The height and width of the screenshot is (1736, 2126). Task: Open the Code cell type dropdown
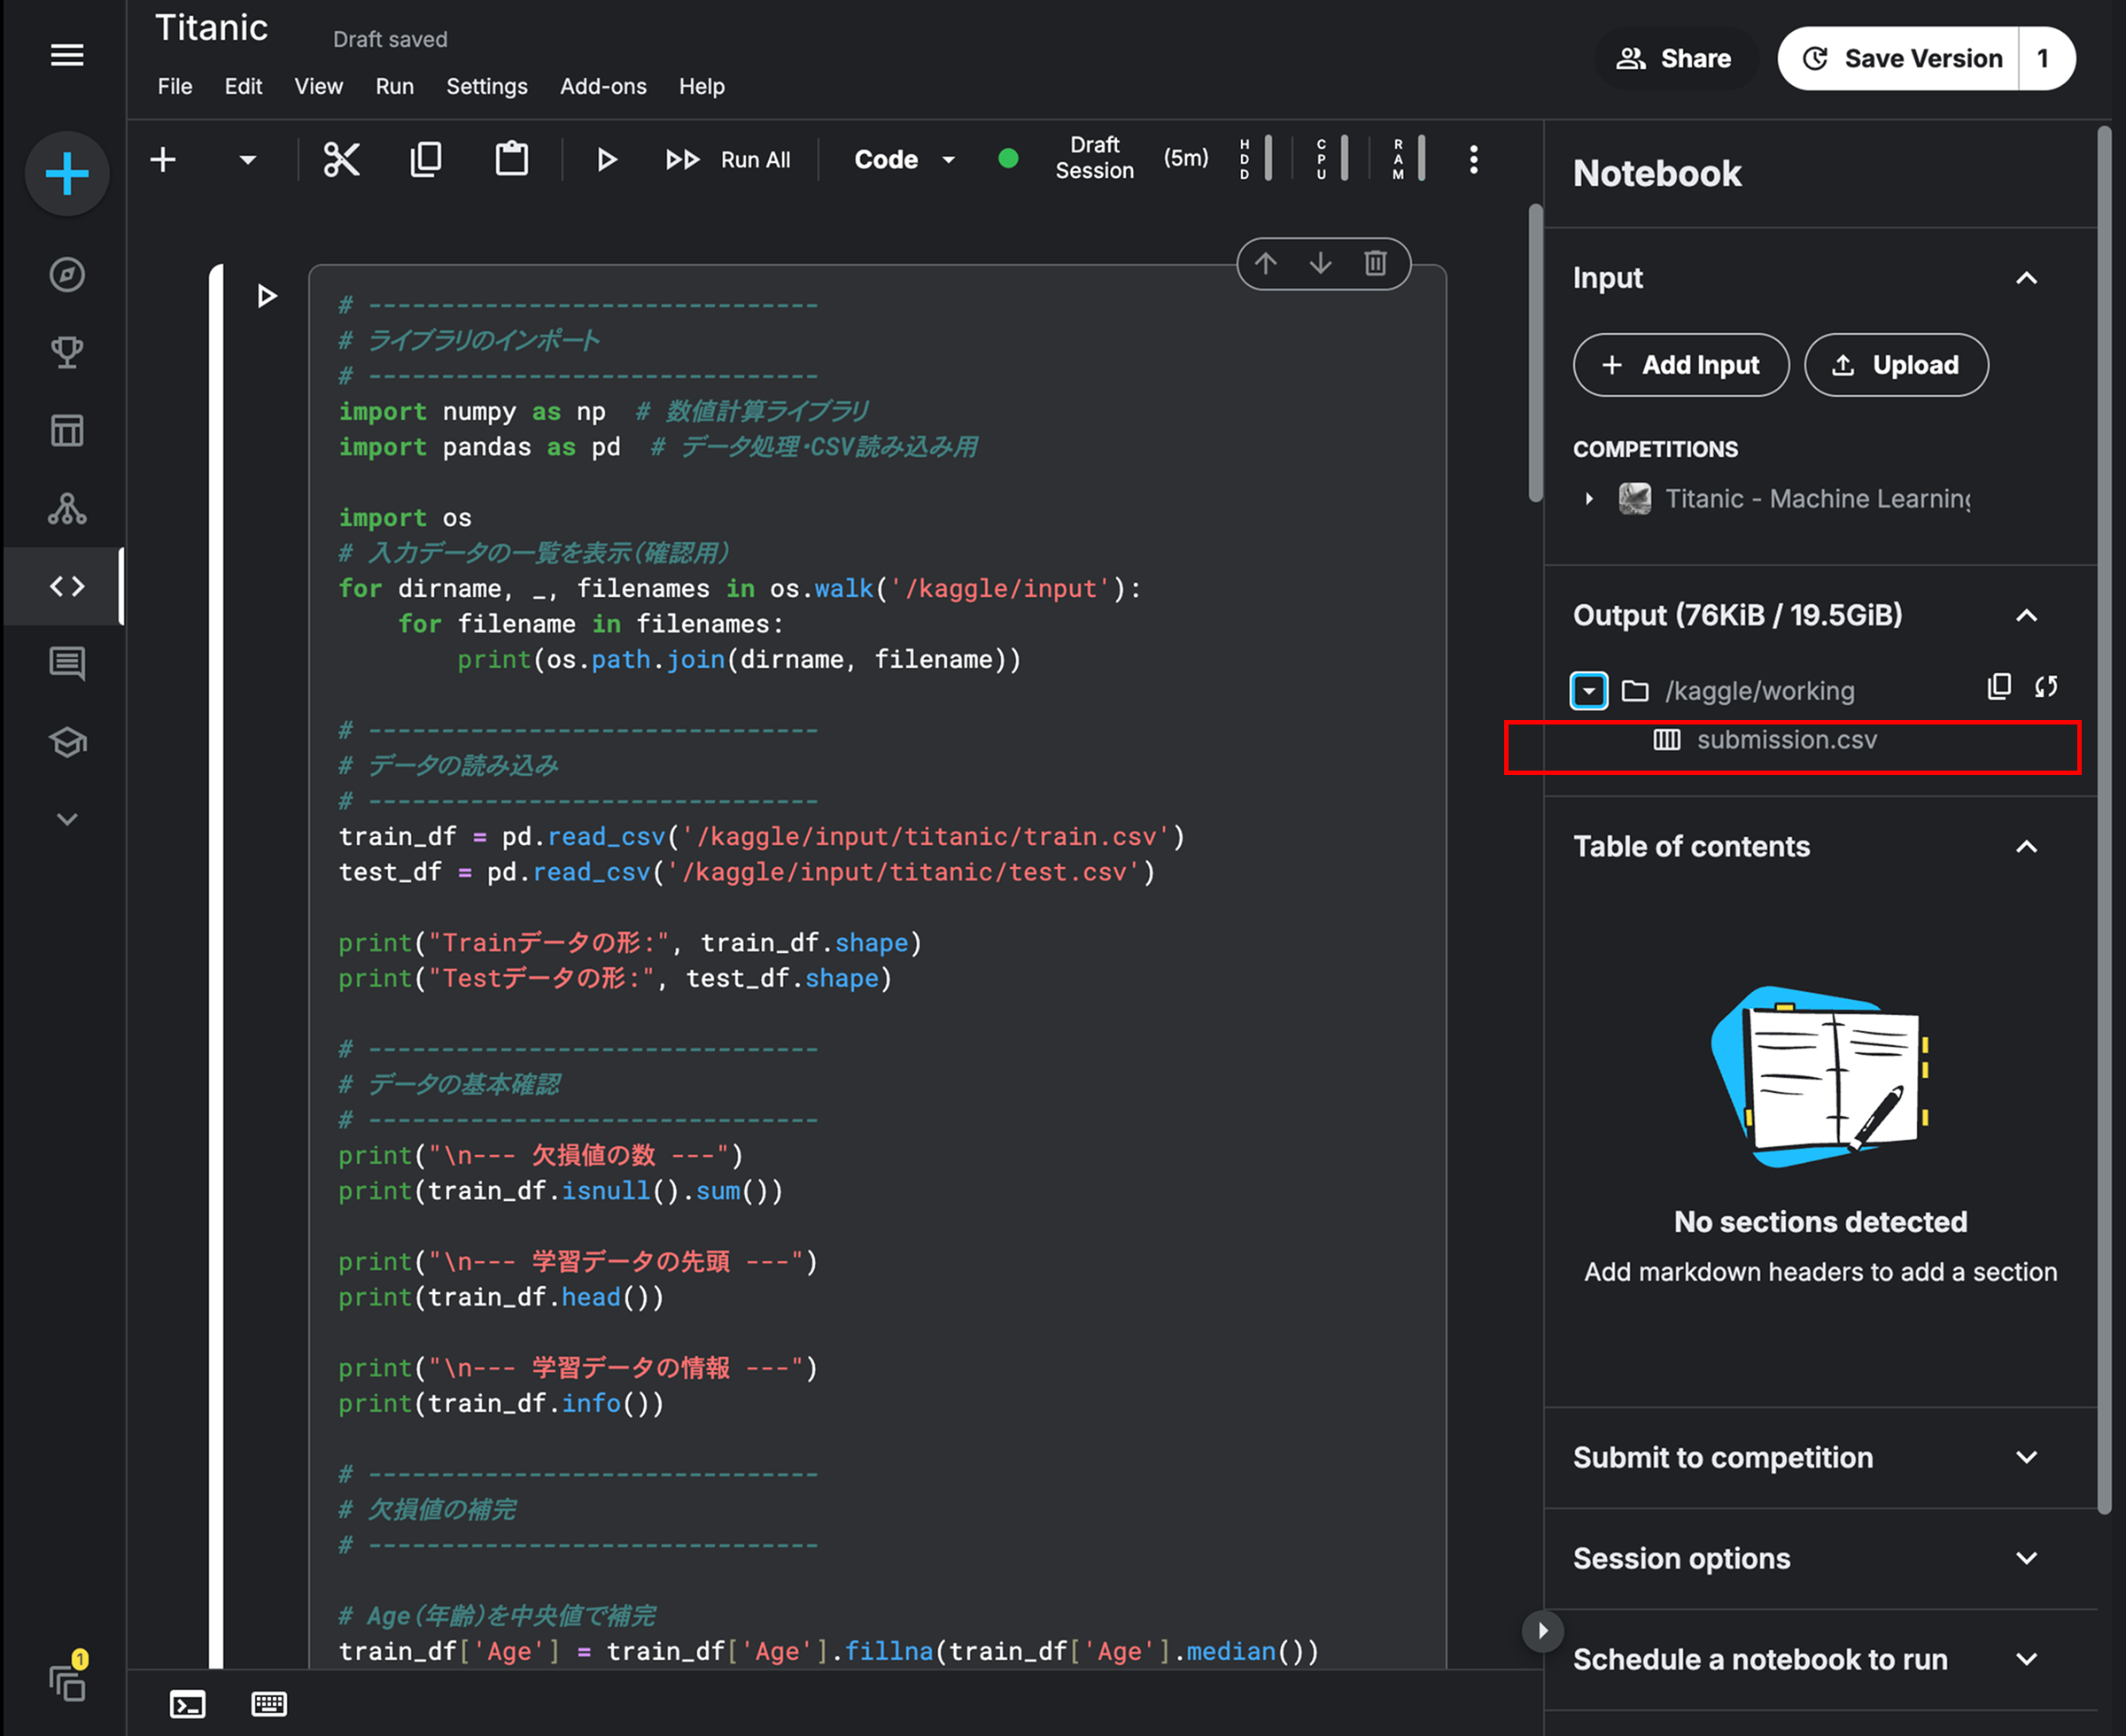click(x=904, y=160)
